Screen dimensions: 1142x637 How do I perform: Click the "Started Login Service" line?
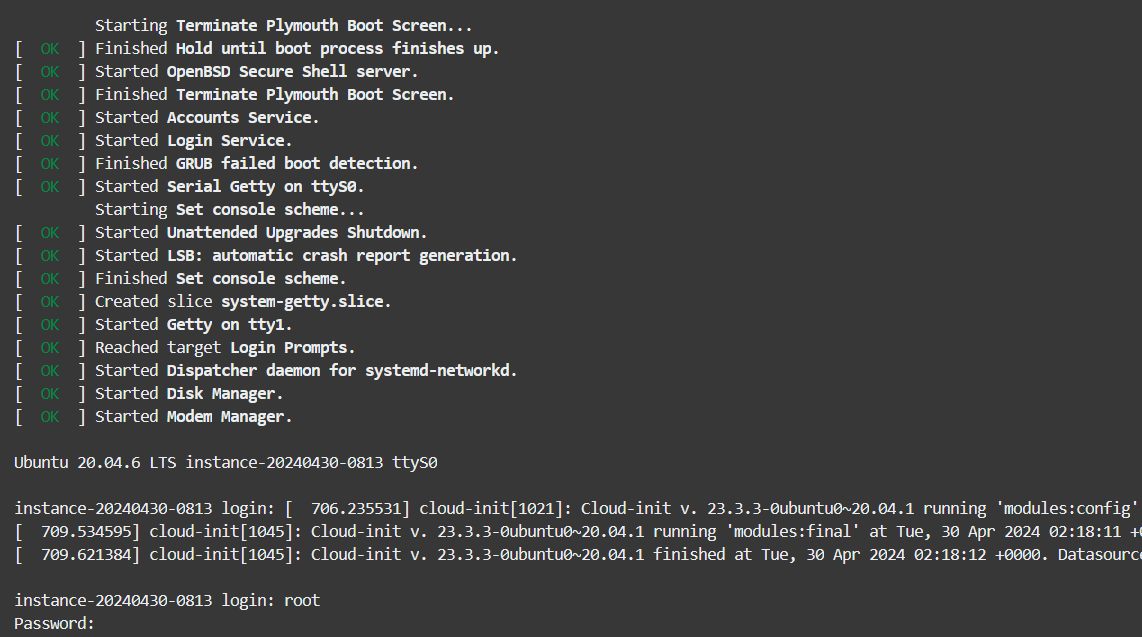click(193, 140)
